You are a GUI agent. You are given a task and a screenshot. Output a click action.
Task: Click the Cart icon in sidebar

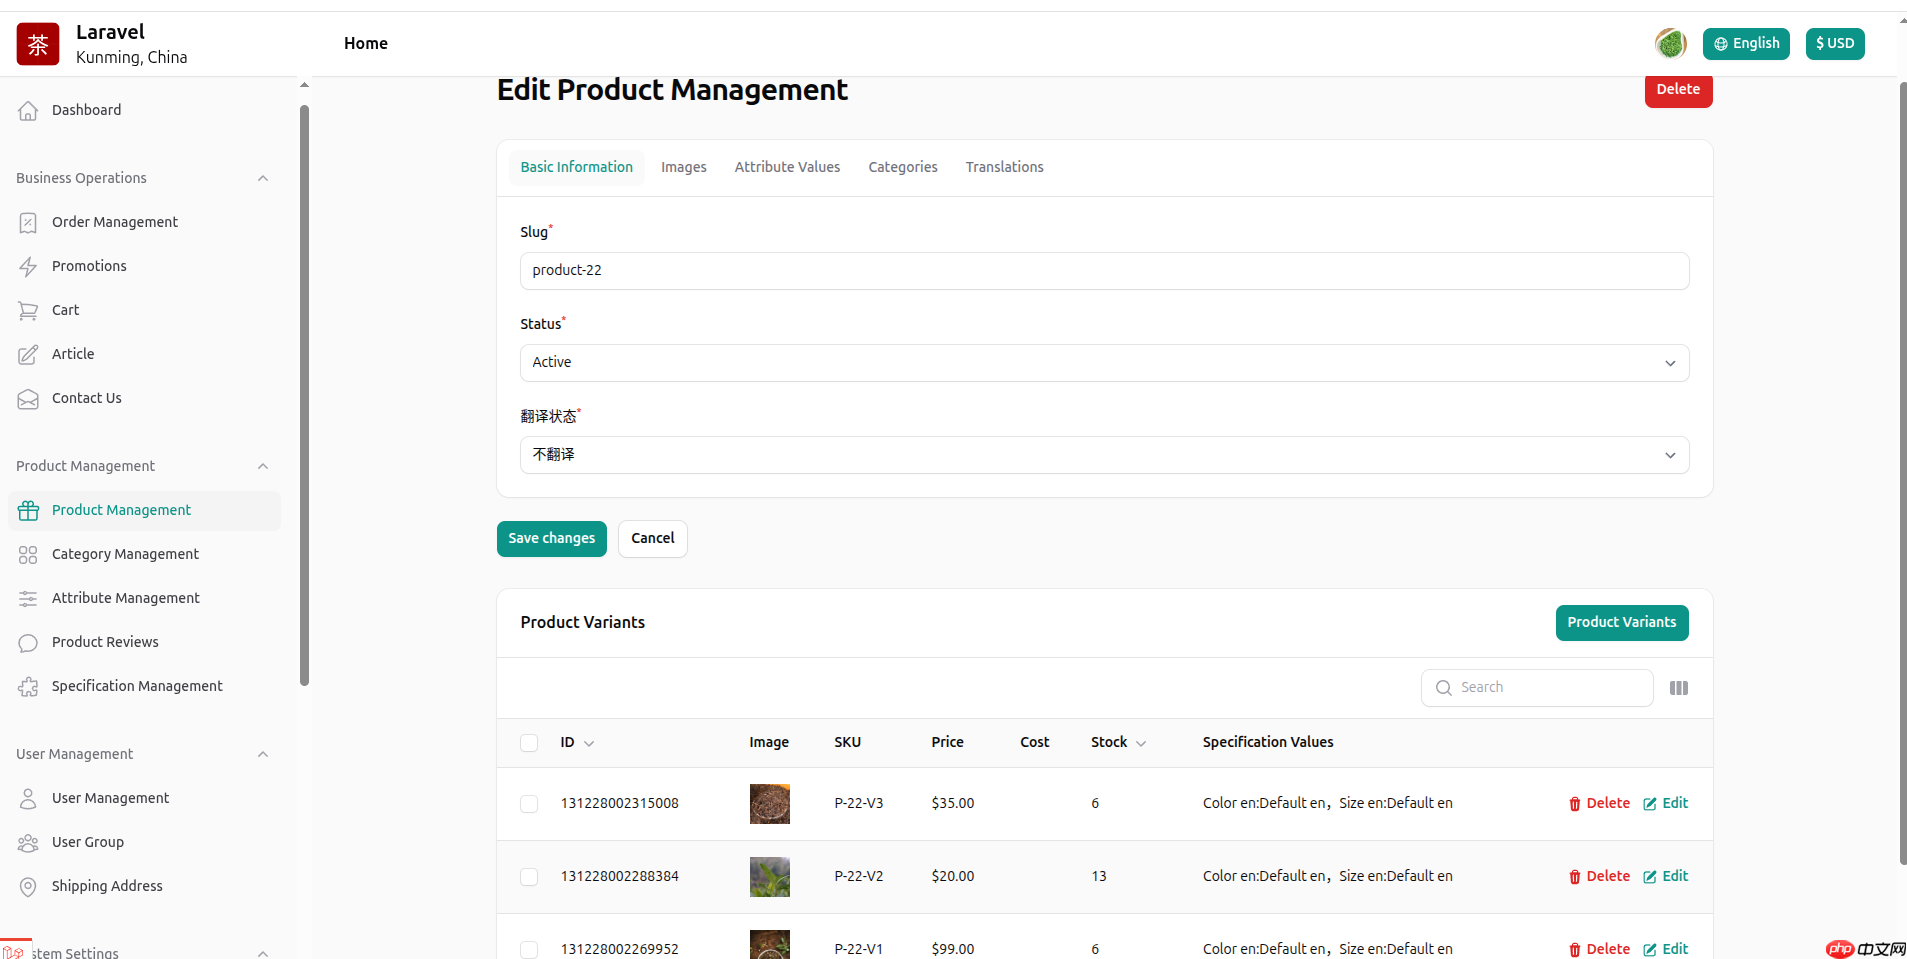point(28,311)
